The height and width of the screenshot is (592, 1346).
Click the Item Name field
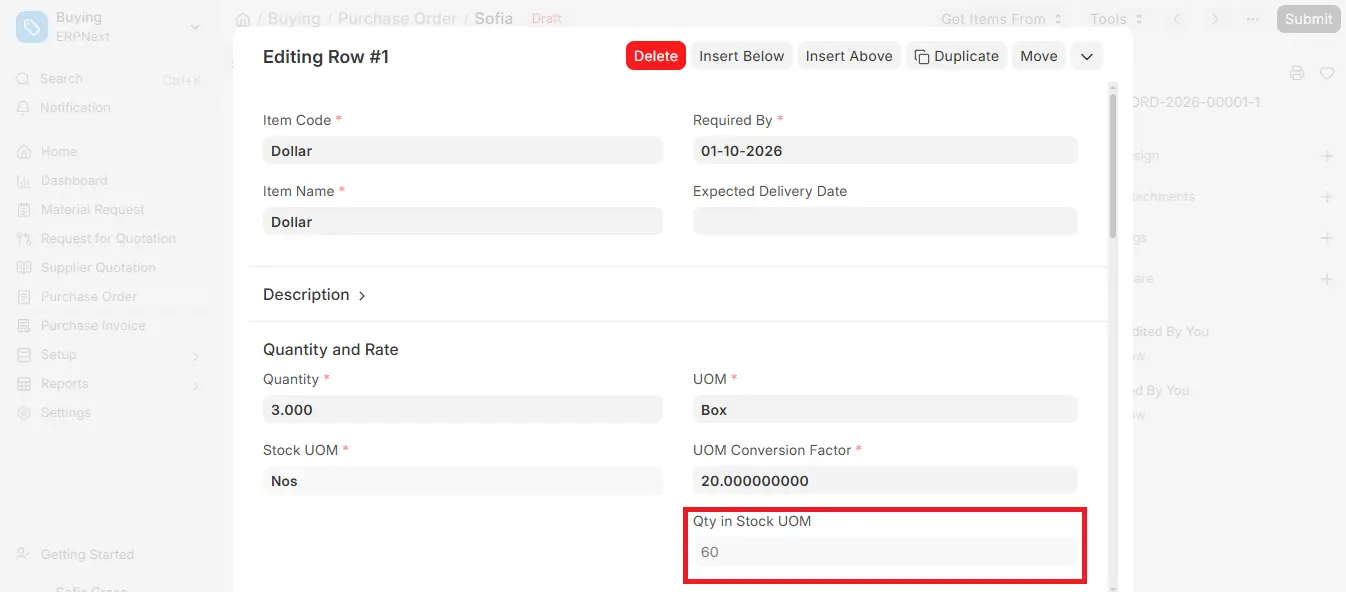[x=463, y=221]
